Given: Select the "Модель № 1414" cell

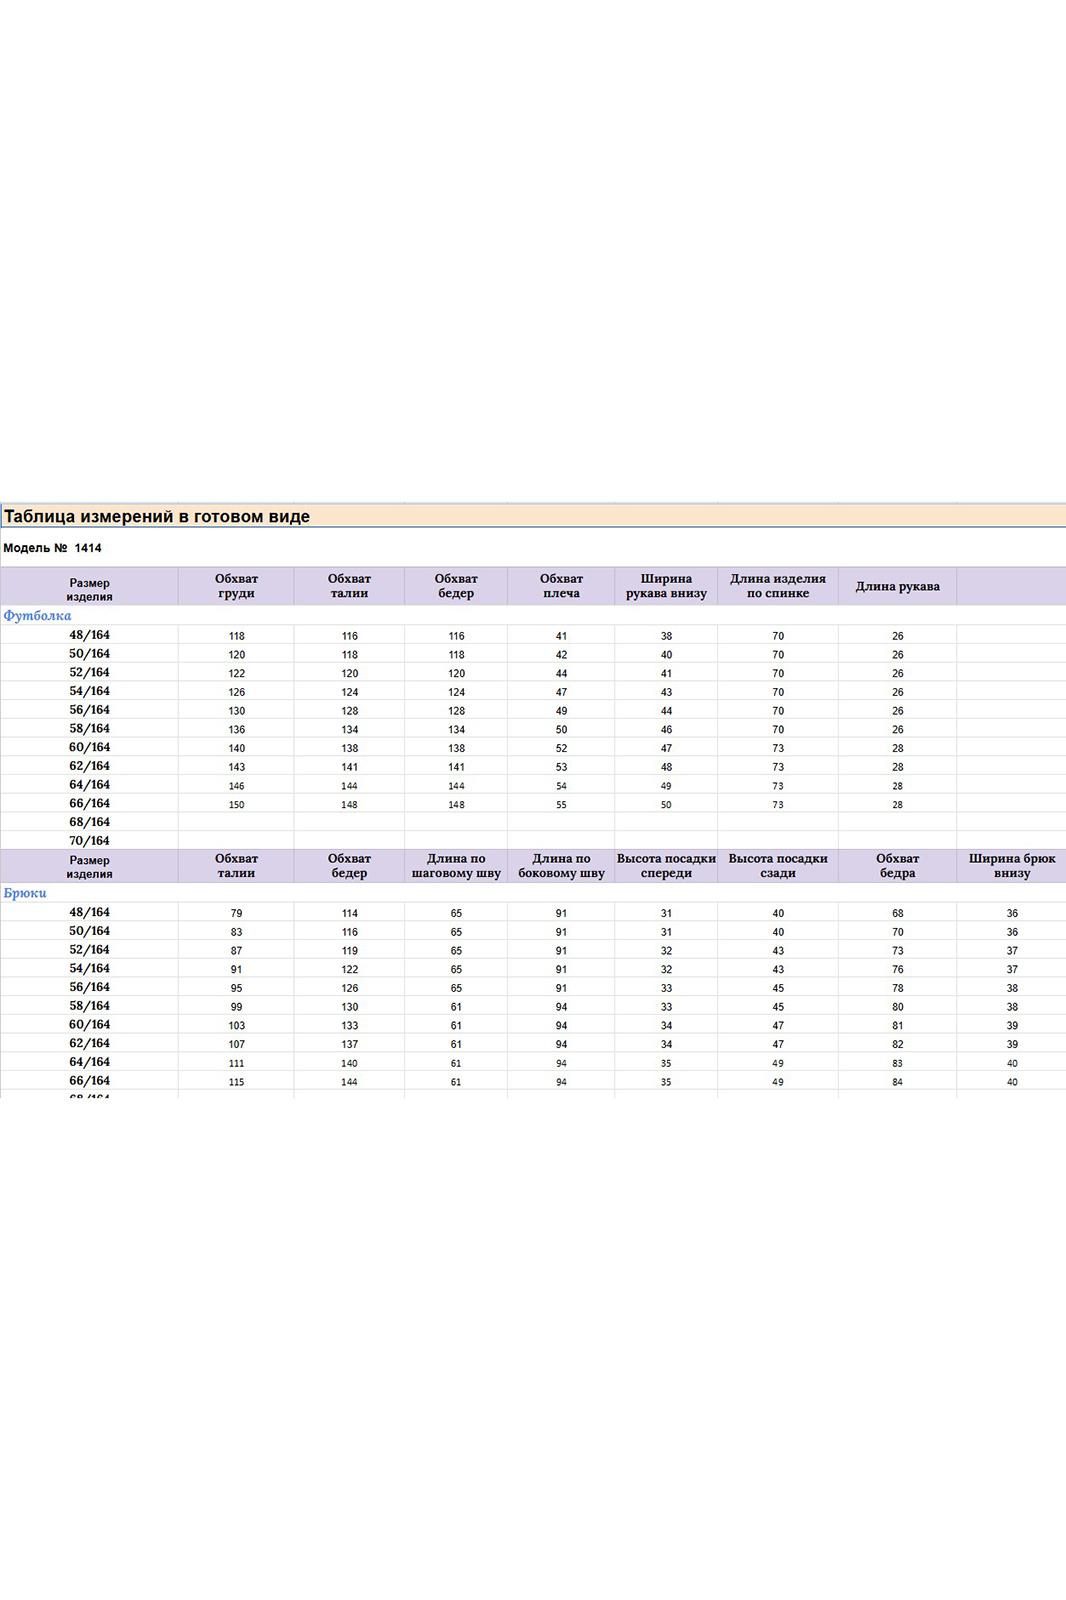Looking at the screenshot, I should coord(52,548).
